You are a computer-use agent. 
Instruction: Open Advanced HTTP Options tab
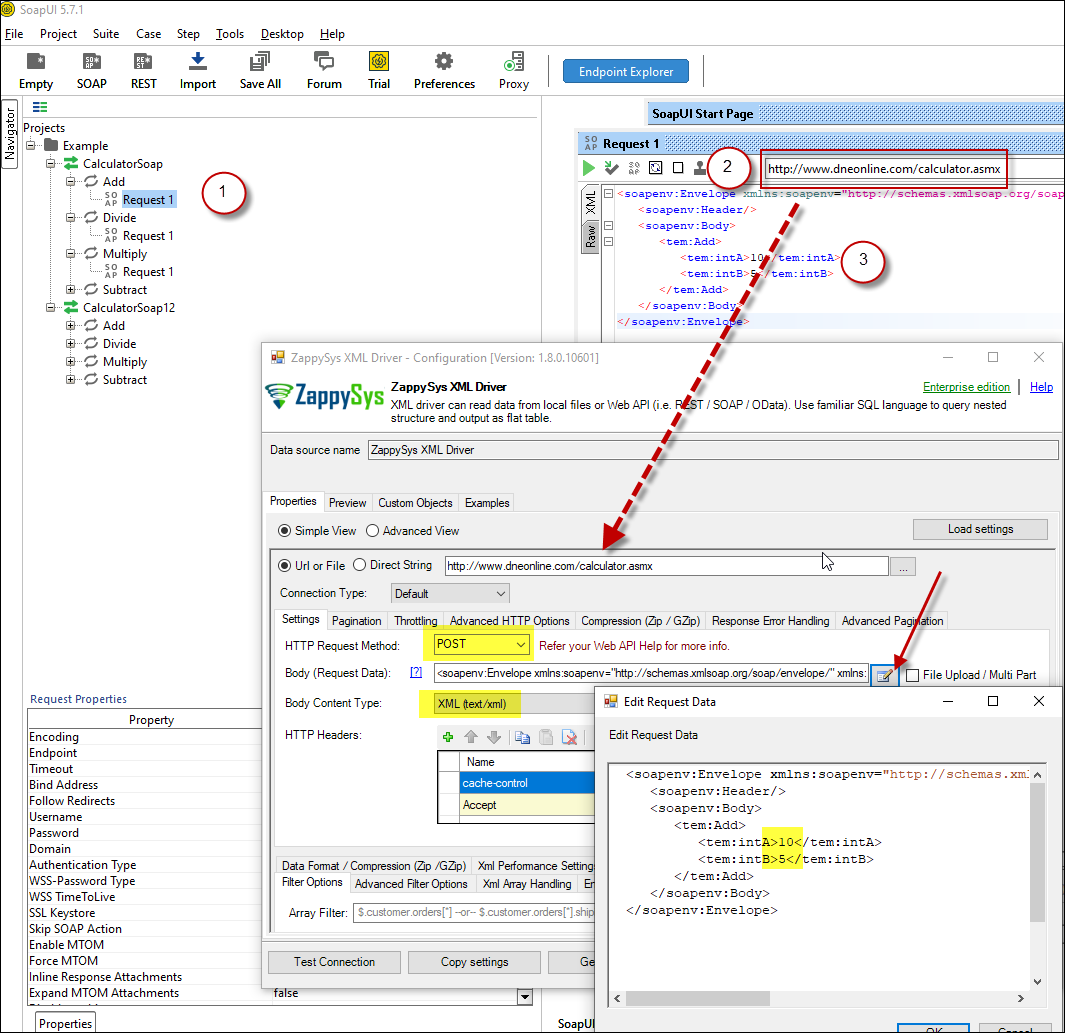click(x=509, y=621)
